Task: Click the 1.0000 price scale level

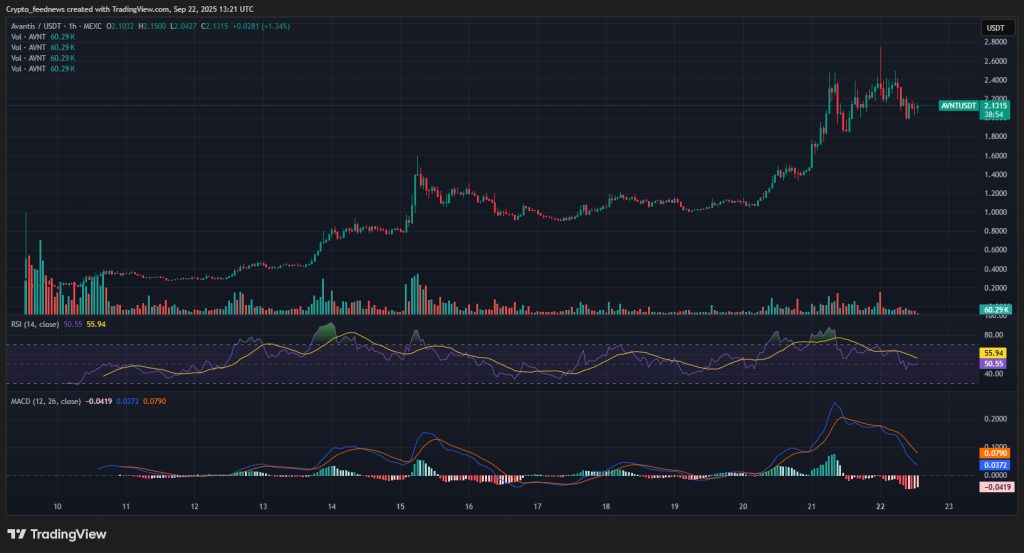Action: pos(994,212)
